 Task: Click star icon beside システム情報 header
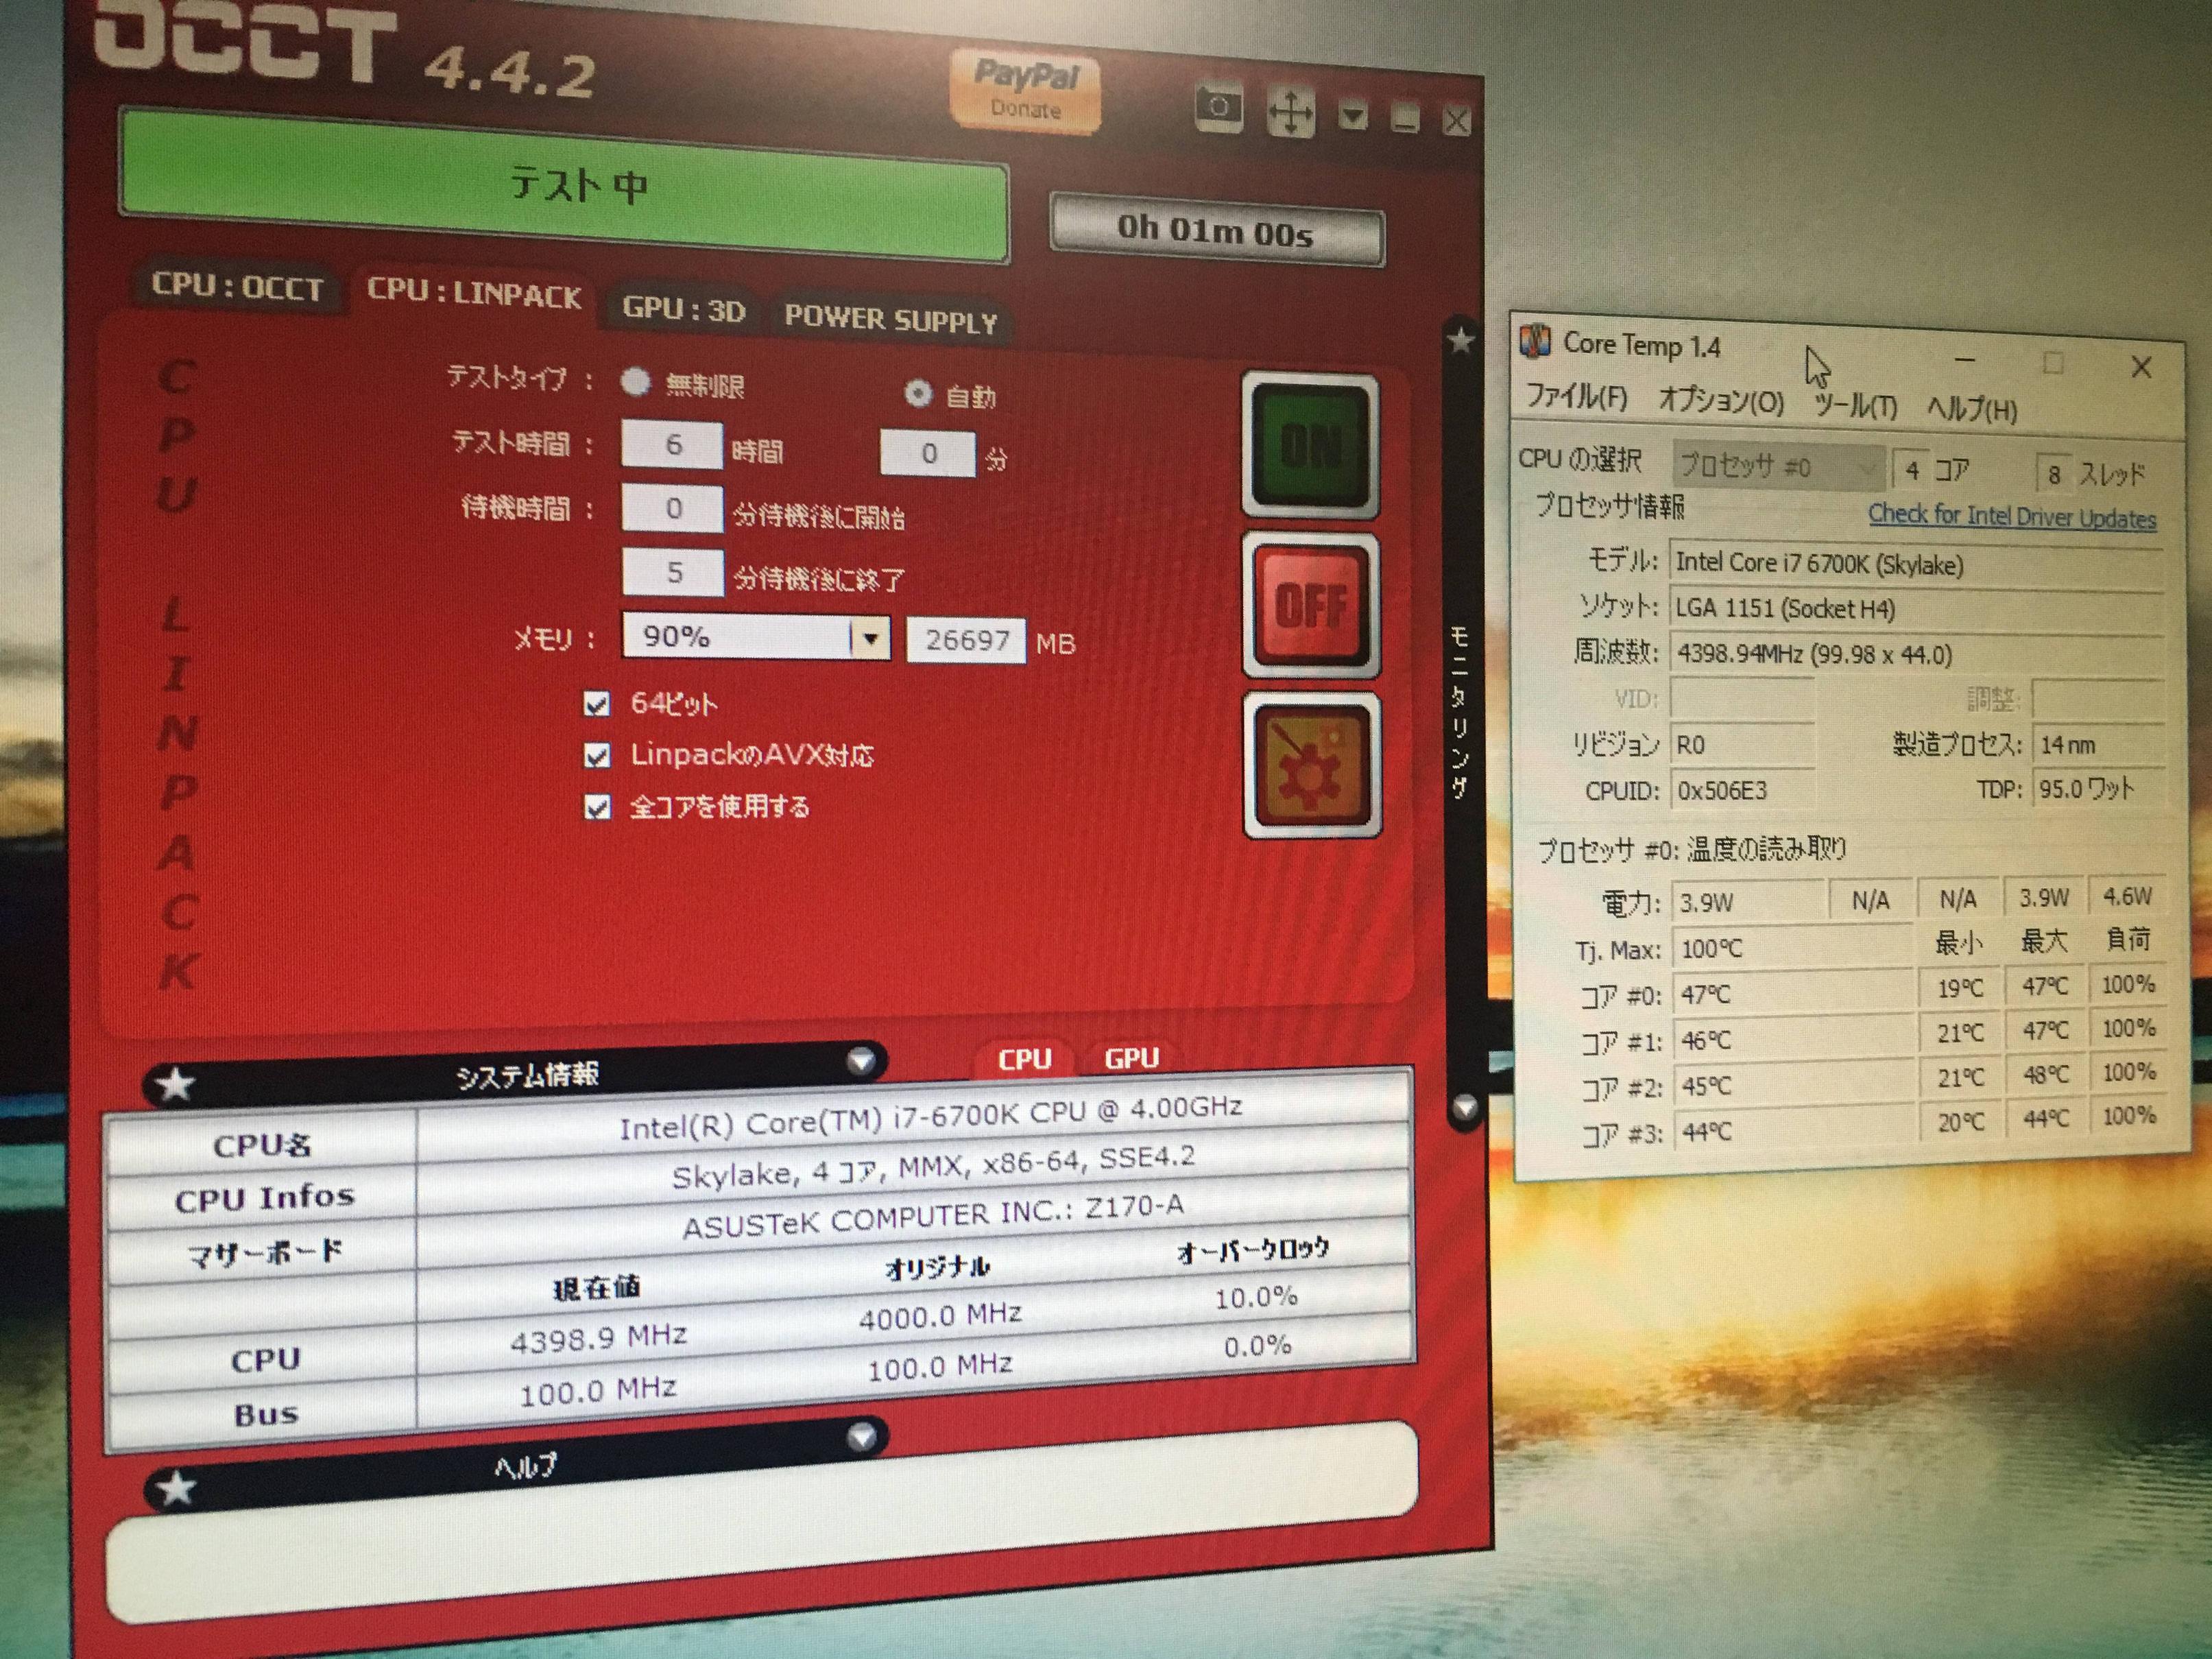coord(176,1084)
